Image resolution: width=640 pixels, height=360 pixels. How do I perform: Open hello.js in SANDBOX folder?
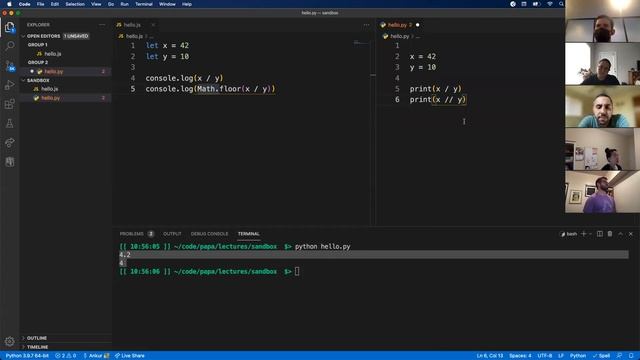(x=49, y=89)
